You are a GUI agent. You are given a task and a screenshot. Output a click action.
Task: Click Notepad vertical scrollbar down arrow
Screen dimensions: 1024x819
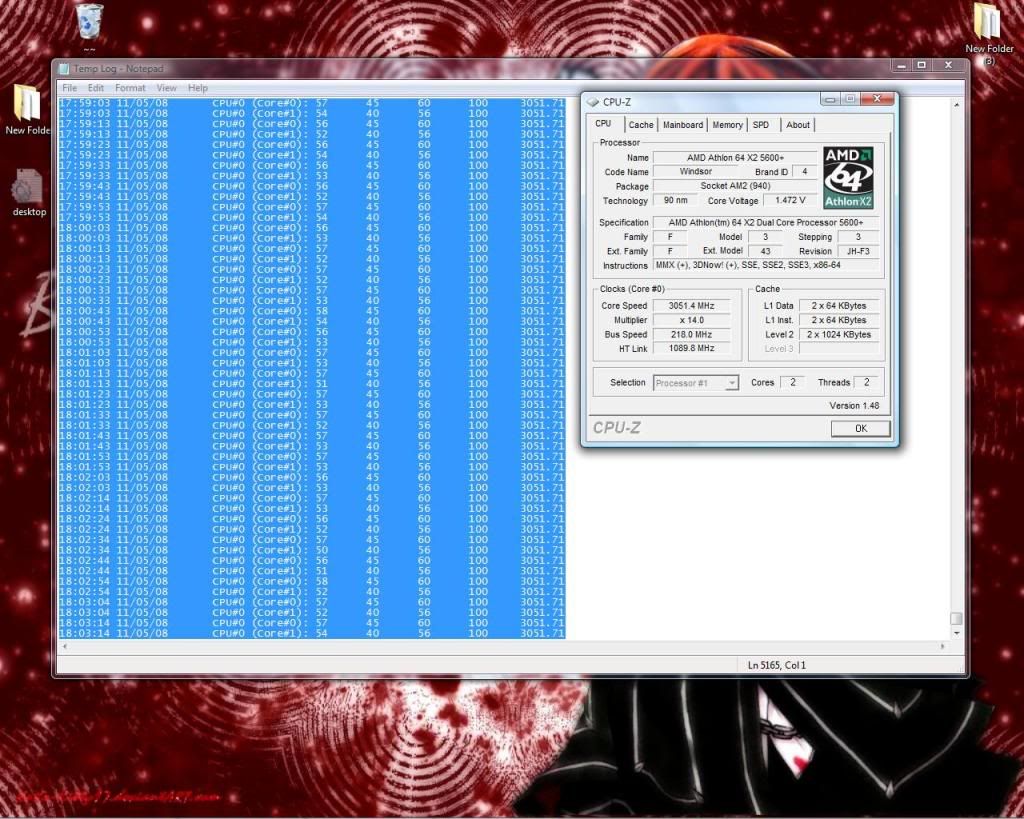tap(957, 633)
